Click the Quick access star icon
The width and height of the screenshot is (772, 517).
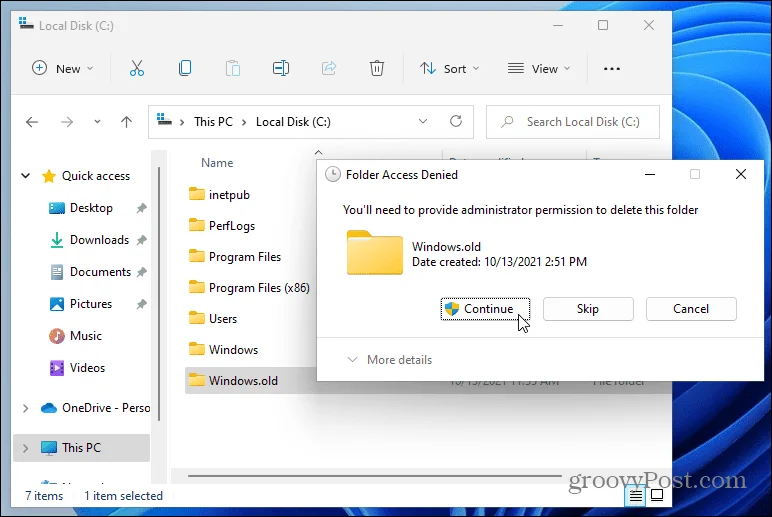click(x=49, y=176)
